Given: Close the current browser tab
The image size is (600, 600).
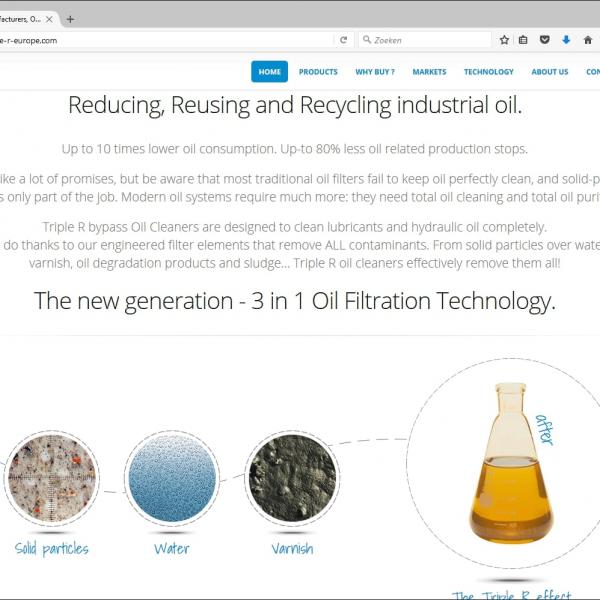Looking at the screenshot, I should (x=49, y=19).
